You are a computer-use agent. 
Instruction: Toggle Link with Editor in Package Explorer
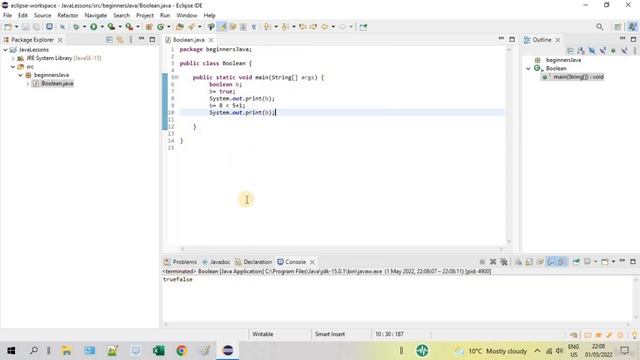tap(120, 40)
